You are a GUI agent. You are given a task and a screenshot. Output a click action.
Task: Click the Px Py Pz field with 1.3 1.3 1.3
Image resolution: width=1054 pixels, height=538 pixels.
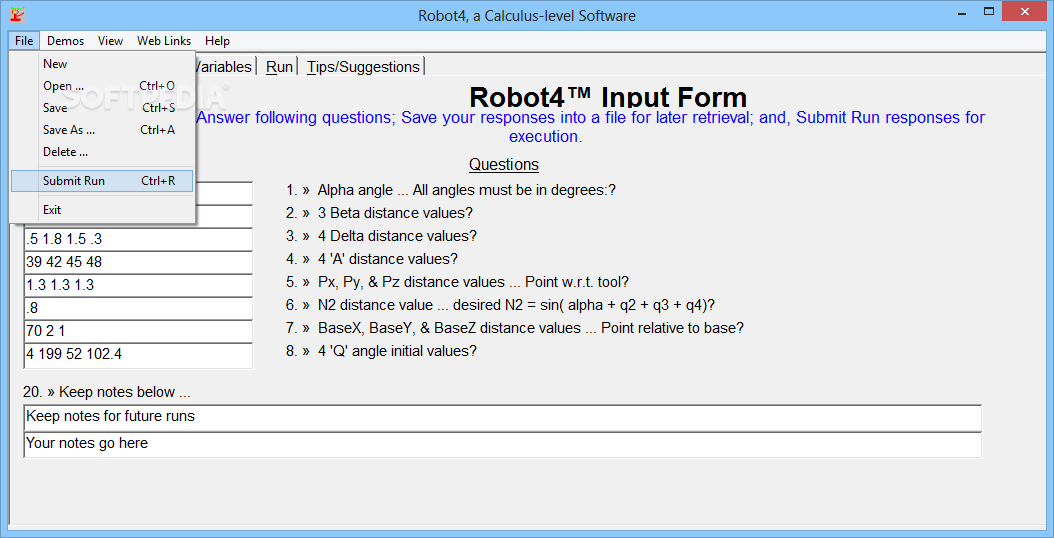click(138, 285)
